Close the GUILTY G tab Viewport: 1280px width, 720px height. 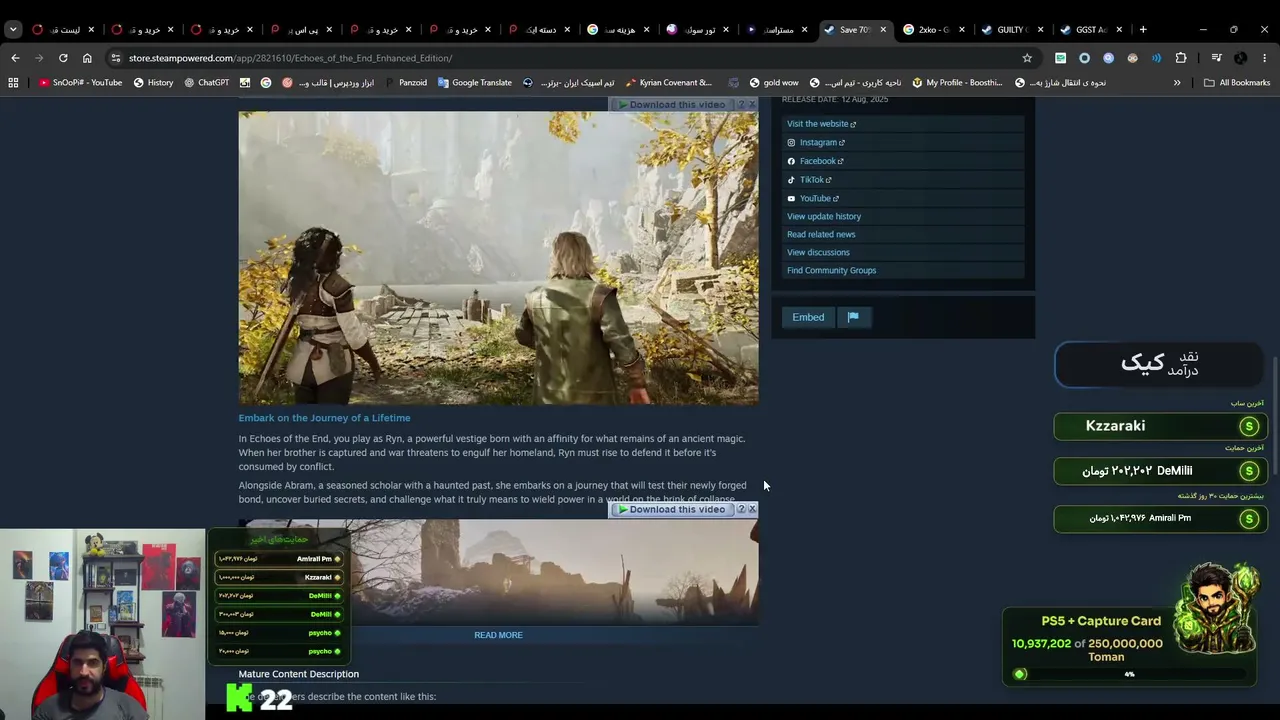(1040, 30)
